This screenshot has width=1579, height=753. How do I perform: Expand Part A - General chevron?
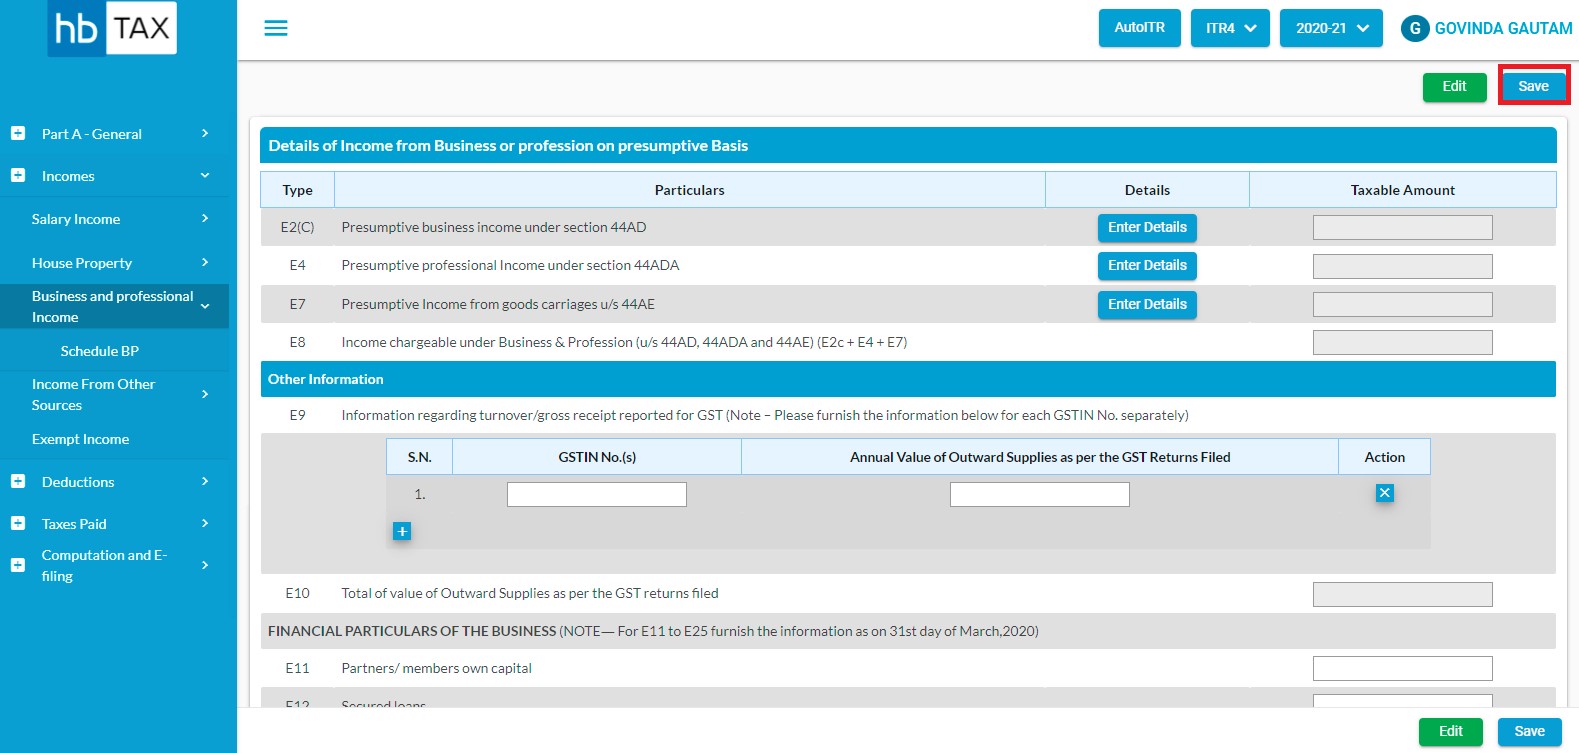click(205, 133)
